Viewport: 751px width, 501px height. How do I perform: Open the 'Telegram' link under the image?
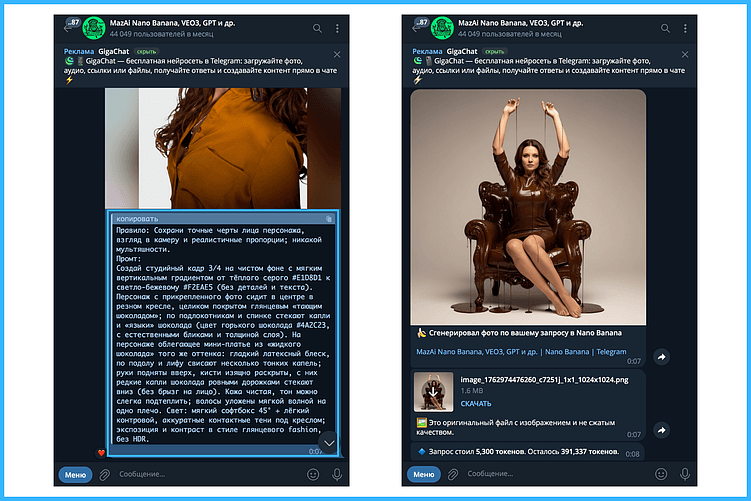611,352
